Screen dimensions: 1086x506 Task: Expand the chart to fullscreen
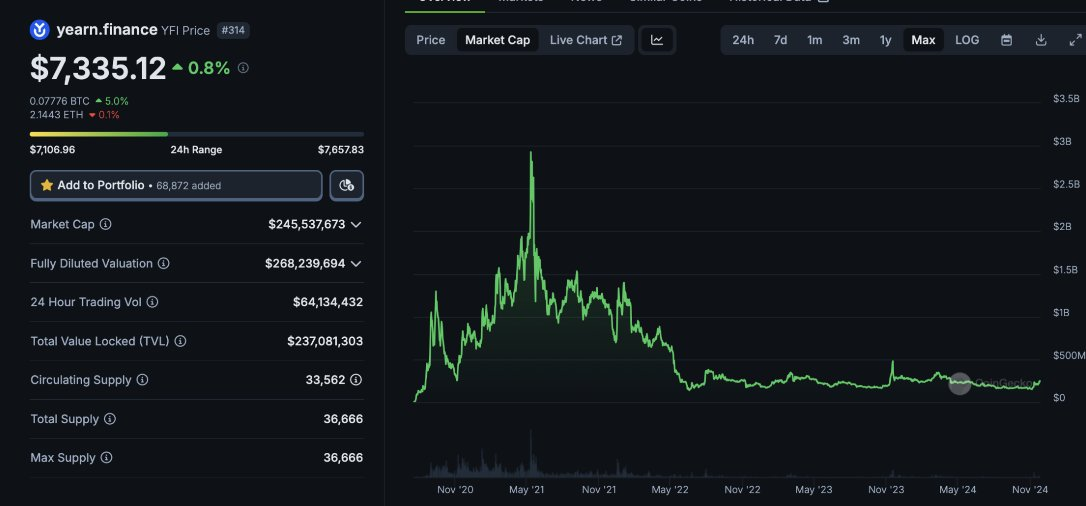[x=1075, y=40]
